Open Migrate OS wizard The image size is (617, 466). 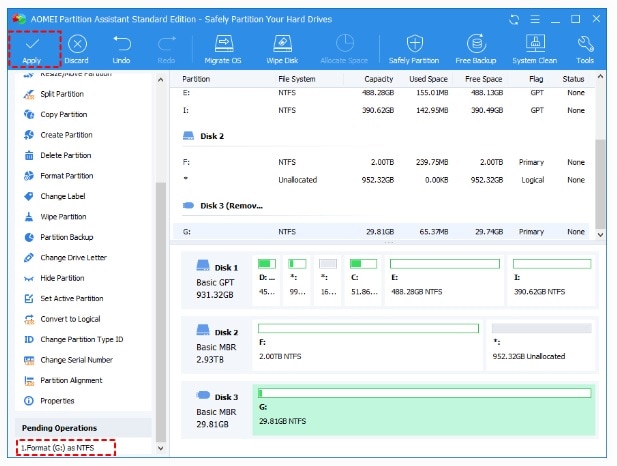223,50
